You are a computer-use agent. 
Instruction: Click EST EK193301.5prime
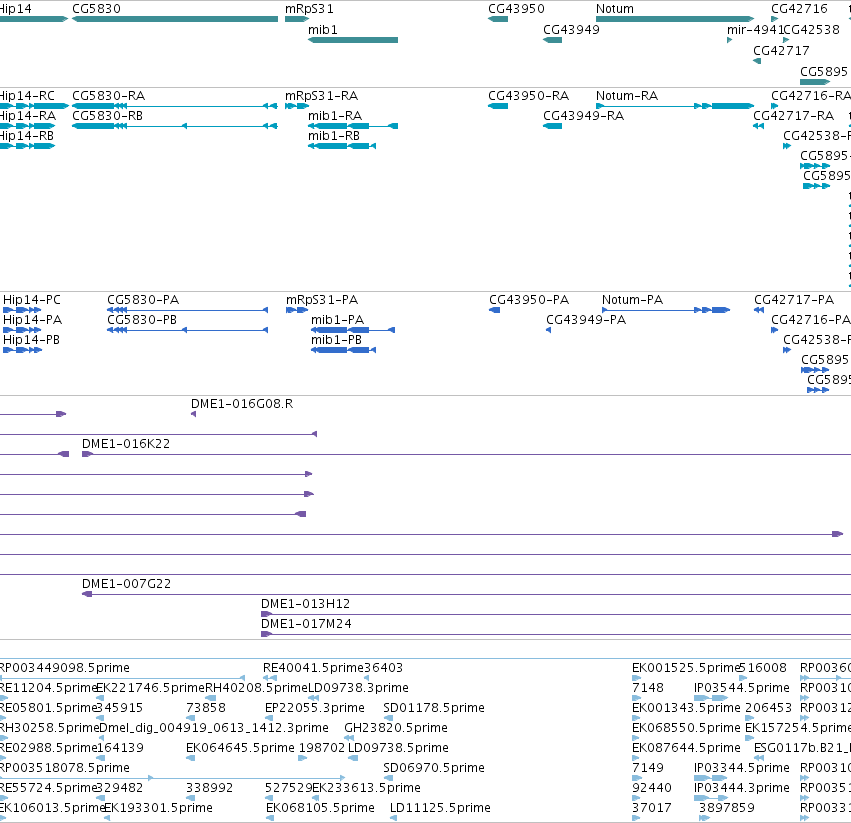(107, 818)
